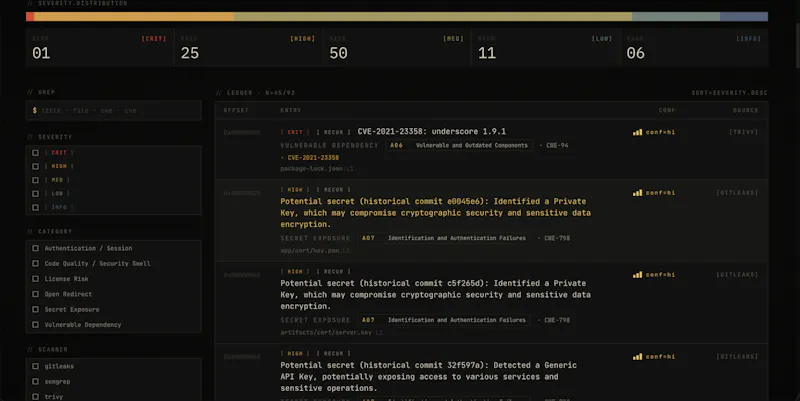The width and height of the screenshot is (800, 401).
Task: Click the A07 tag on the e0045e6 row
Action: [x=444, y=238]
